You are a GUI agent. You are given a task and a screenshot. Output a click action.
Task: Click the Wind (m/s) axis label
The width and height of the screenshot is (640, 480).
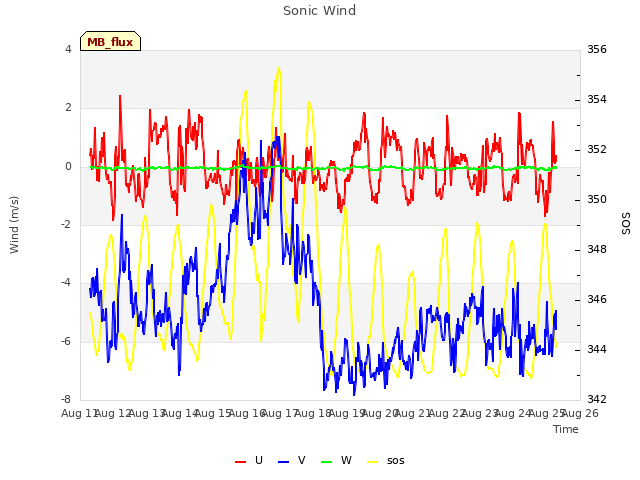pos(14,225)
